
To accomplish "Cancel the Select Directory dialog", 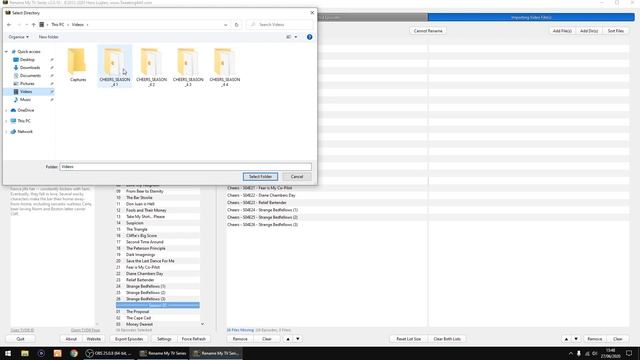I will click(297, 176).
